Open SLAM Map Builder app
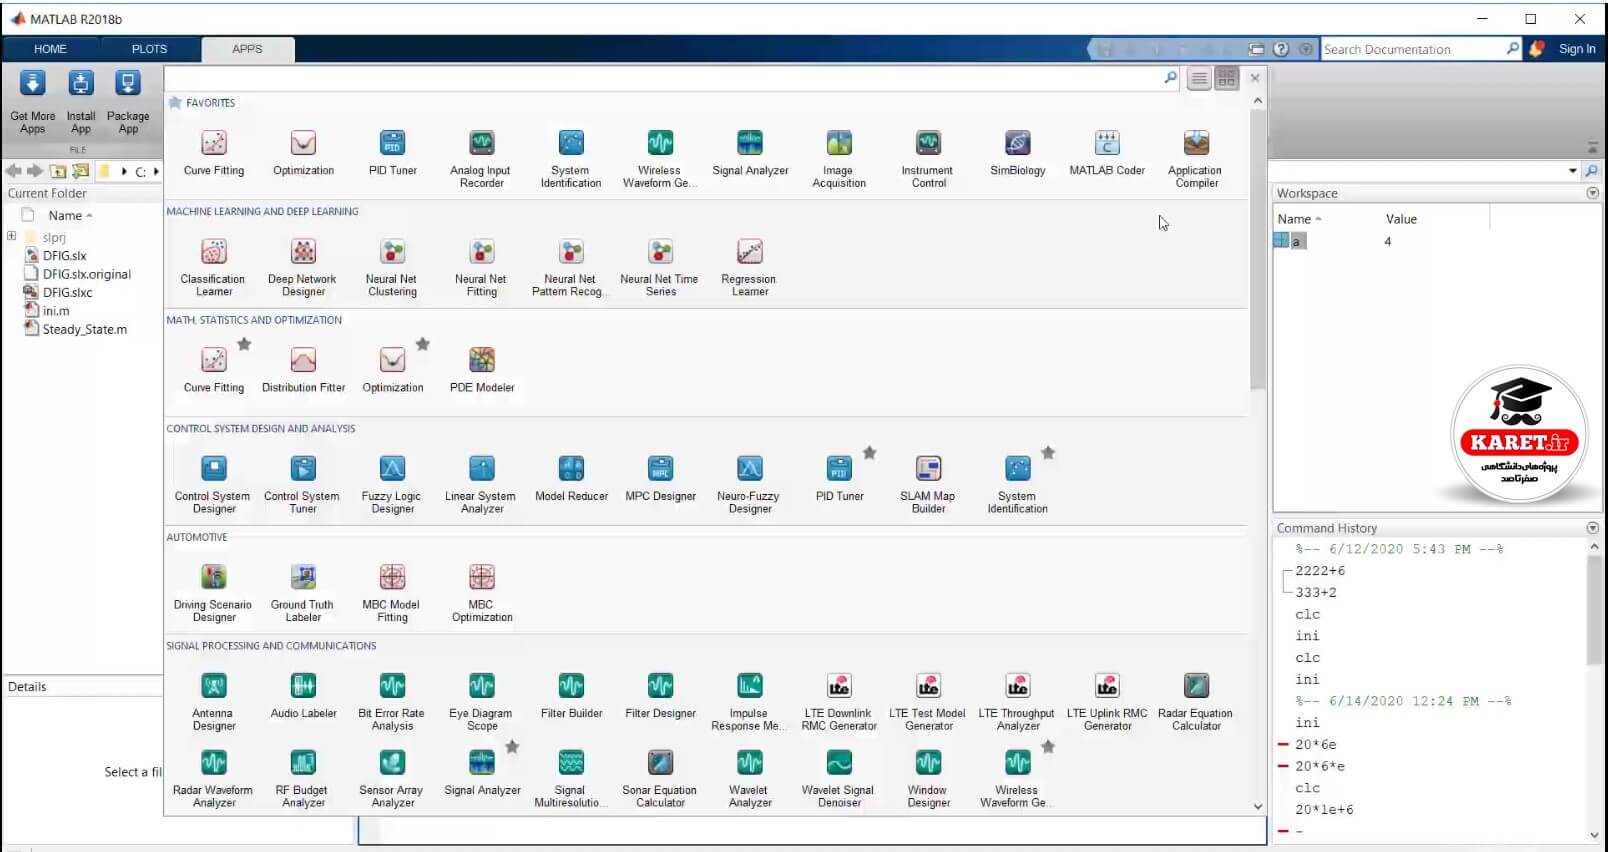The image size is (1608, 852). 928,484
